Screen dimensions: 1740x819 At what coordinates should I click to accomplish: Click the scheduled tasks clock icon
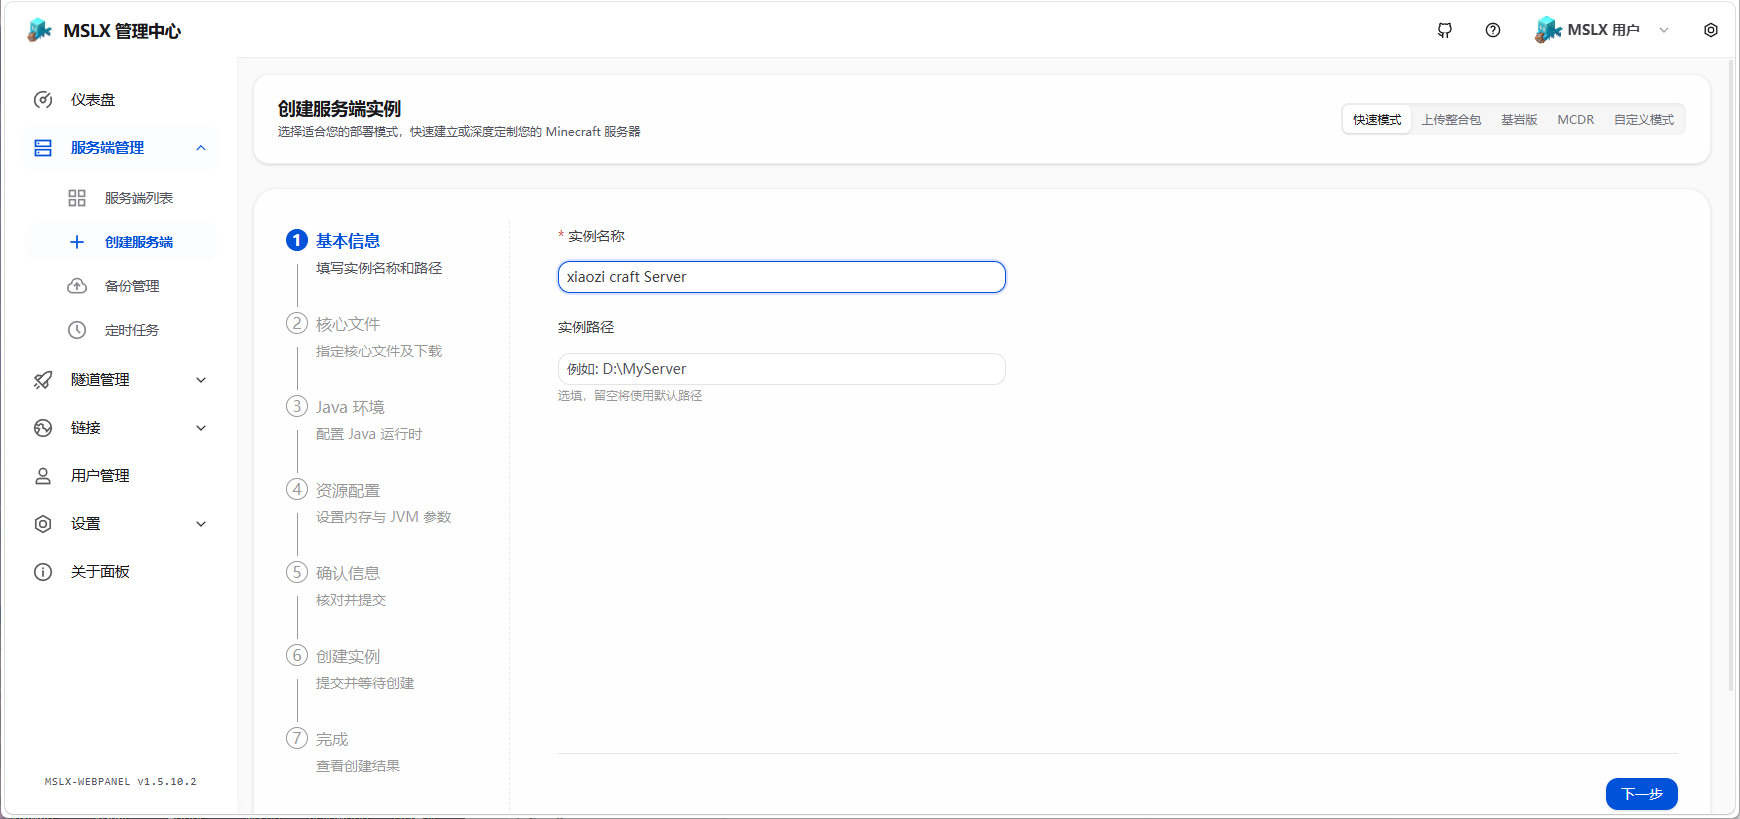(77, 330)
